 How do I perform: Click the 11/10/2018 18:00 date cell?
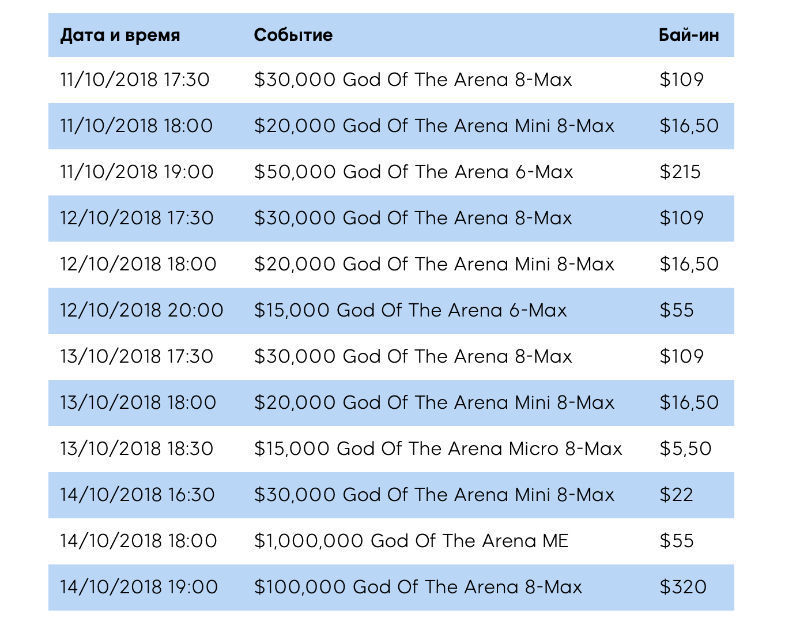click(136, 126)
